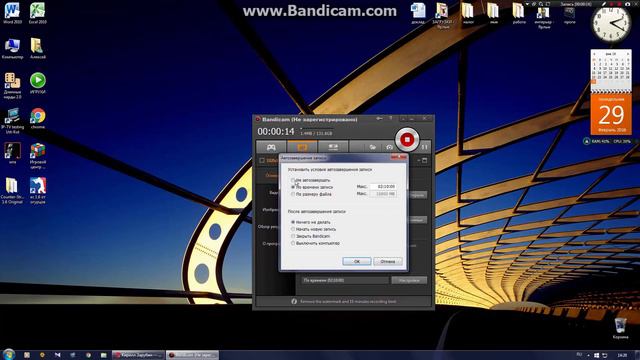Viewport: 640px width, 360px height.
Task: Open the ЗАГРУЗКИ shortcut on desktop
Action: tap(442, 15)
